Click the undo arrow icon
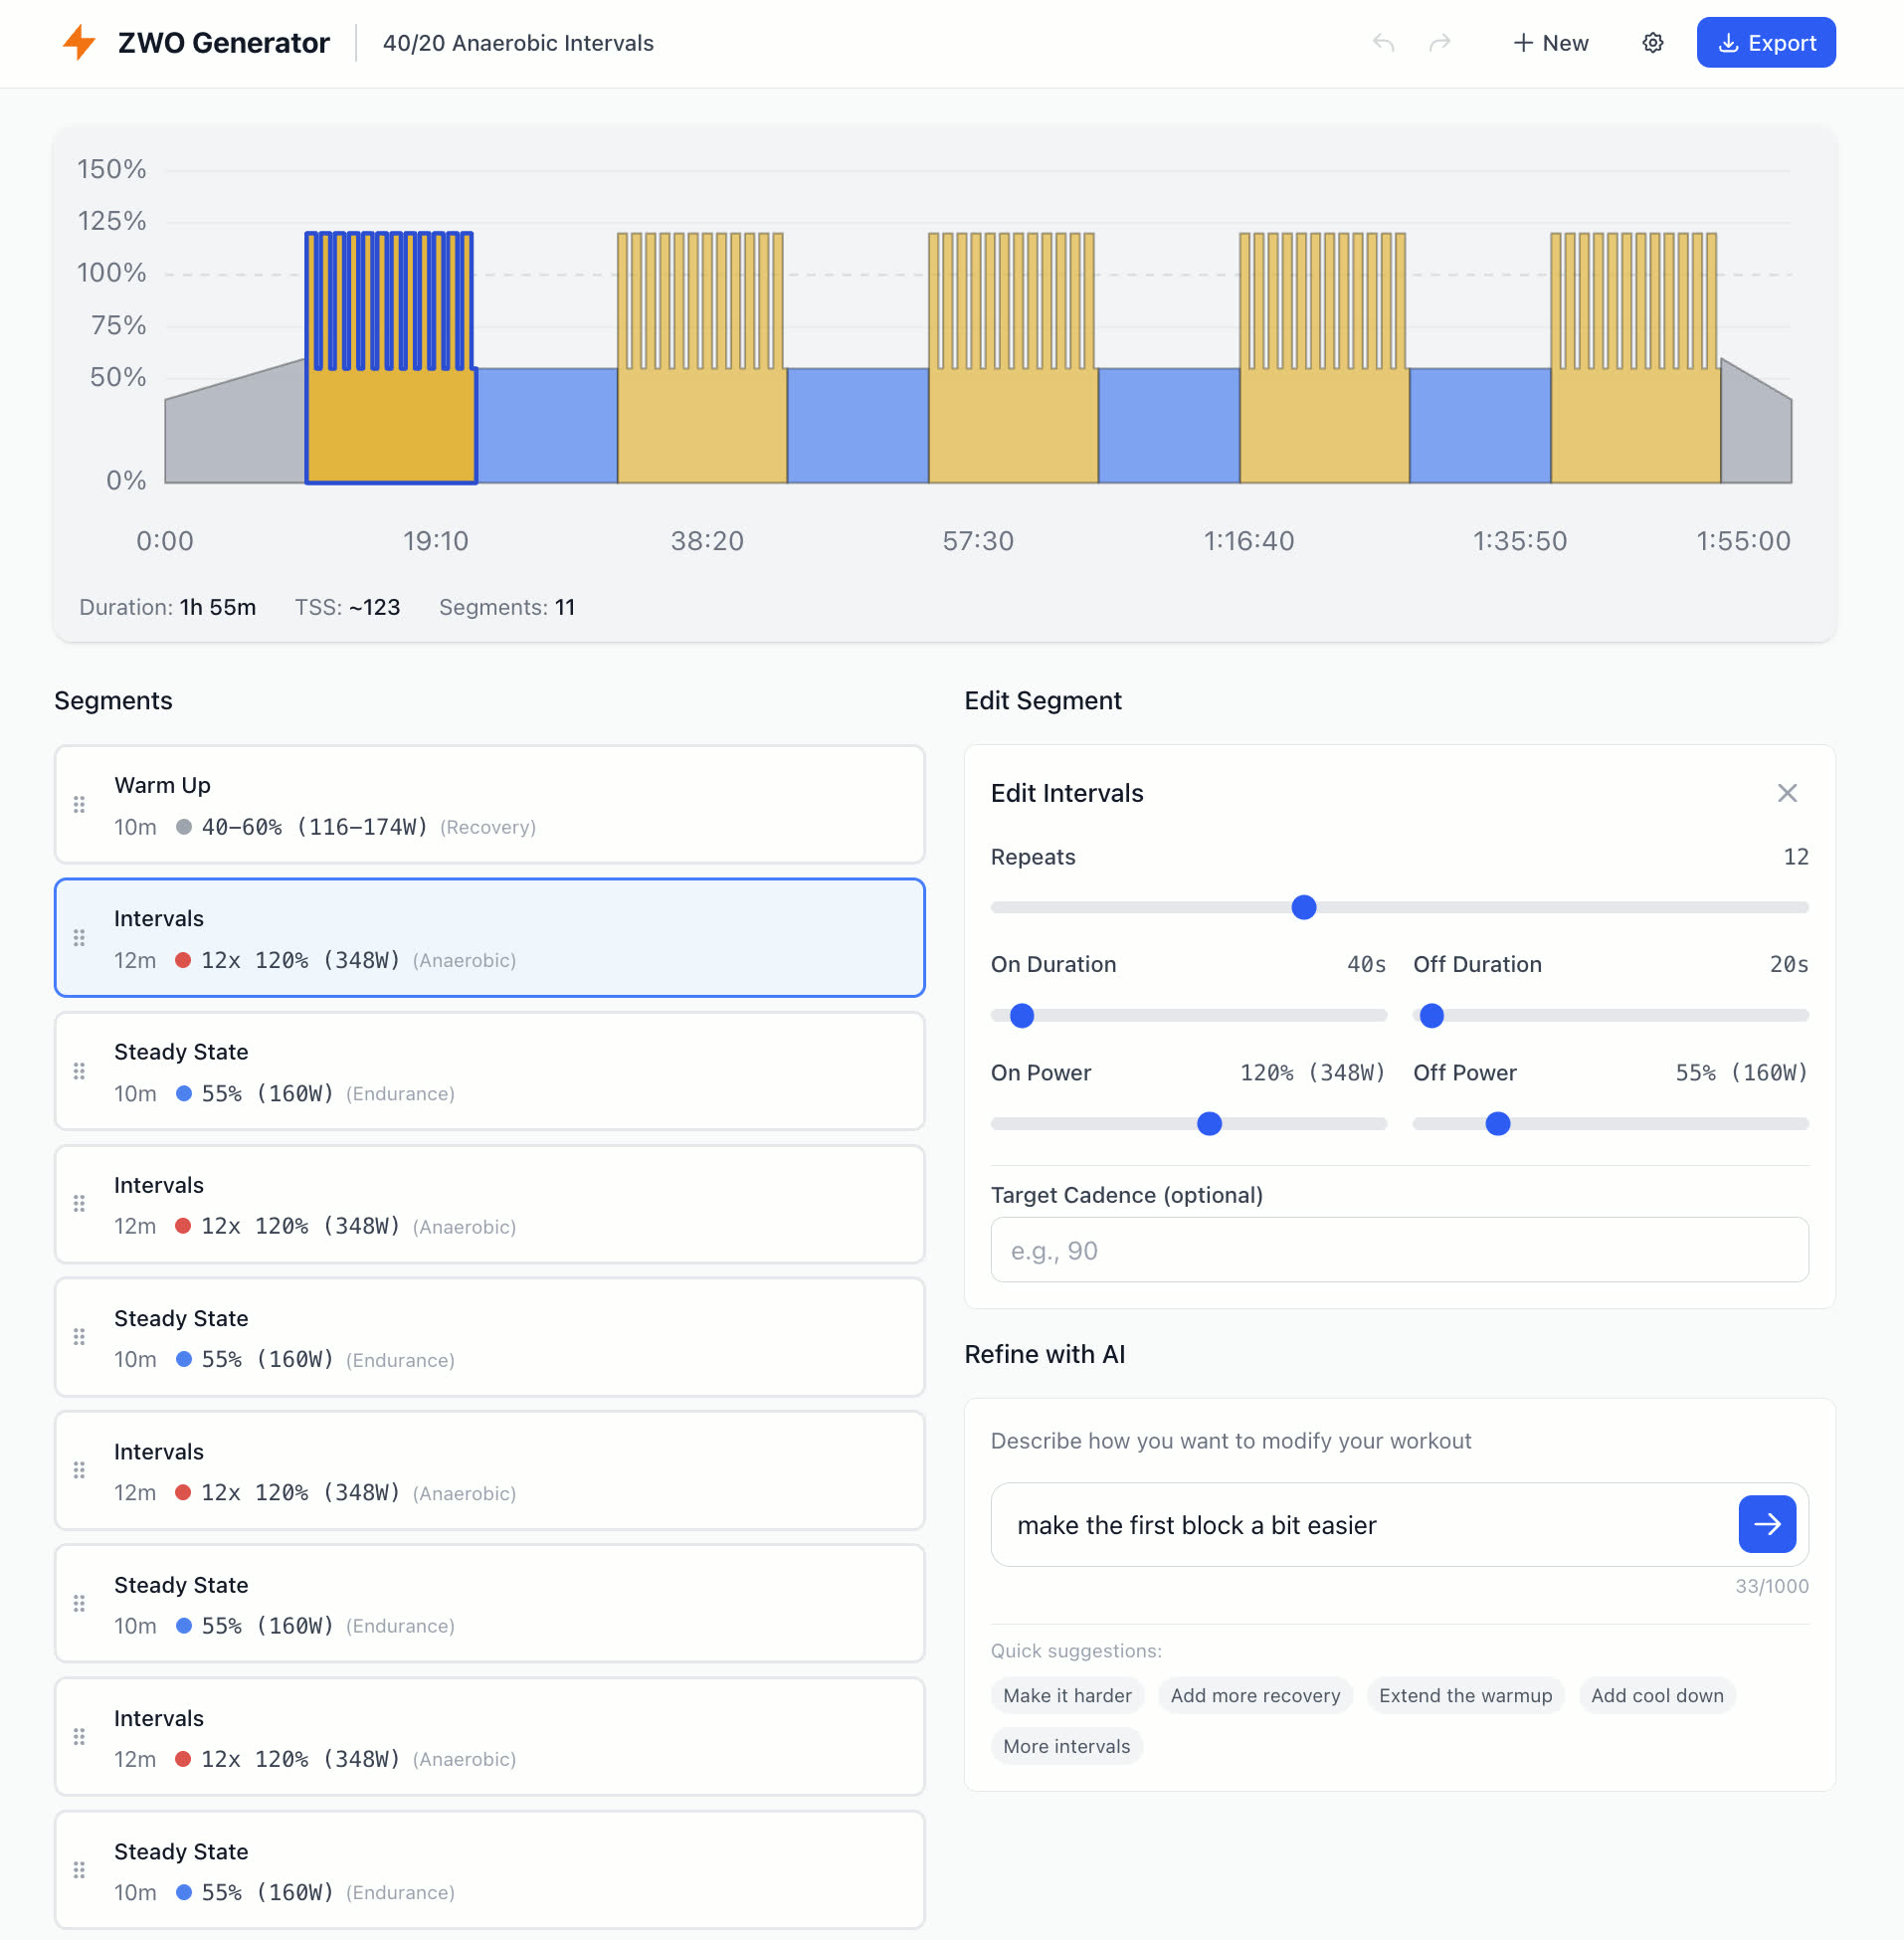The height and width of the screenshot is (1940, 1904). pos(1383,43)
